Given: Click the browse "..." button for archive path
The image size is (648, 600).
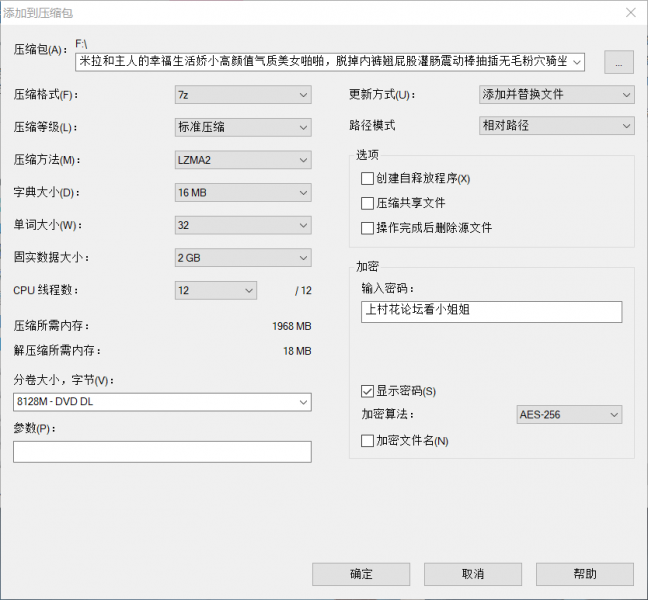Looking at the screenshot, I should [618, 62].
